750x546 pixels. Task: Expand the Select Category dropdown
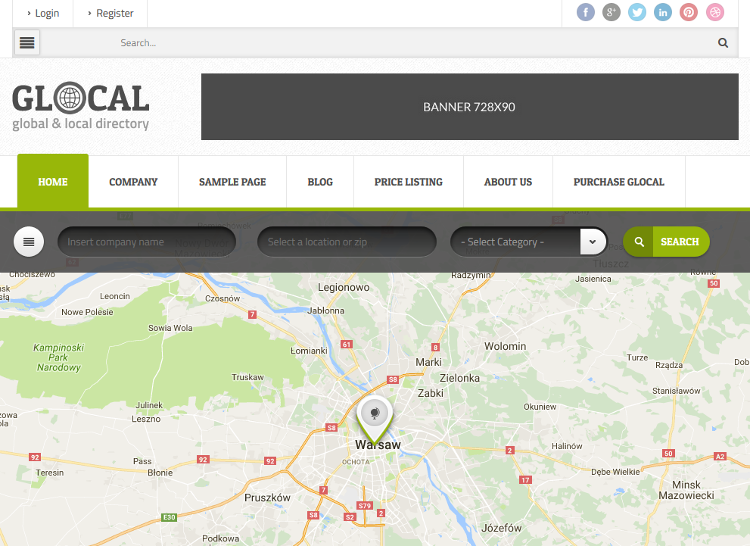pos(529,242)
